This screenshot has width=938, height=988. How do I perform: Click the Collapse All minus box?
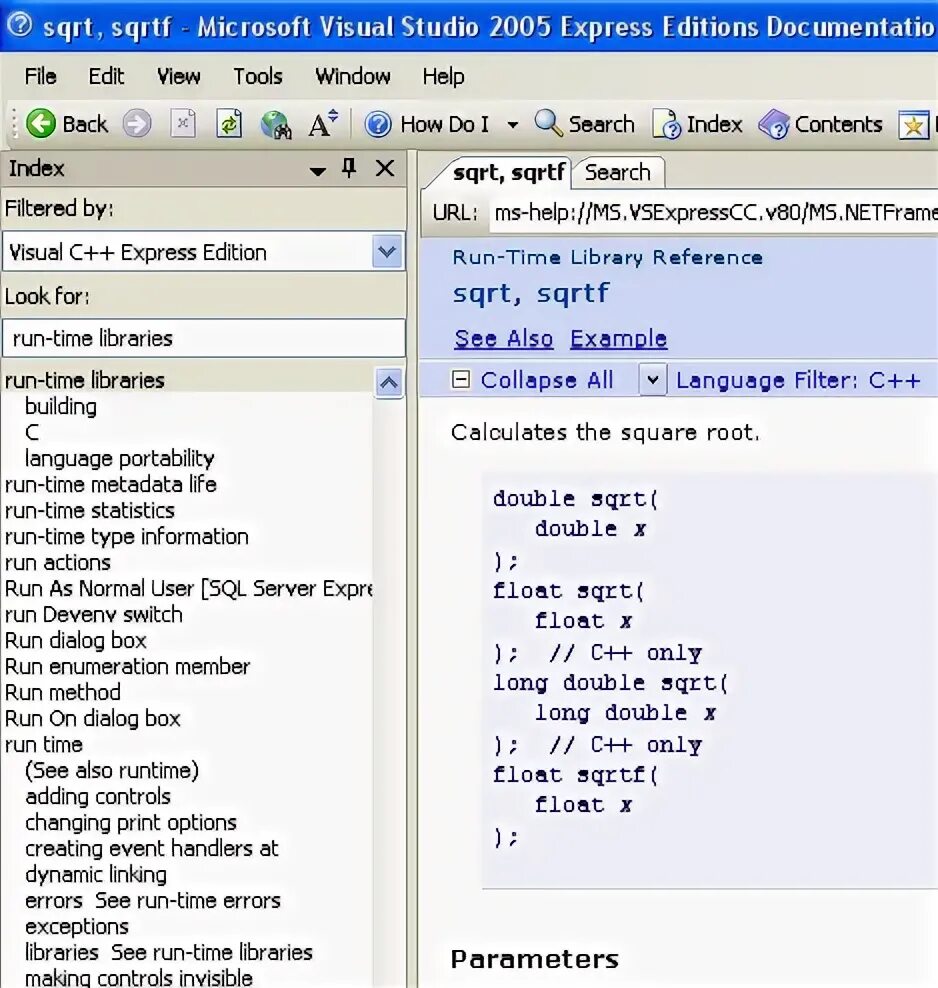point(460,379)
